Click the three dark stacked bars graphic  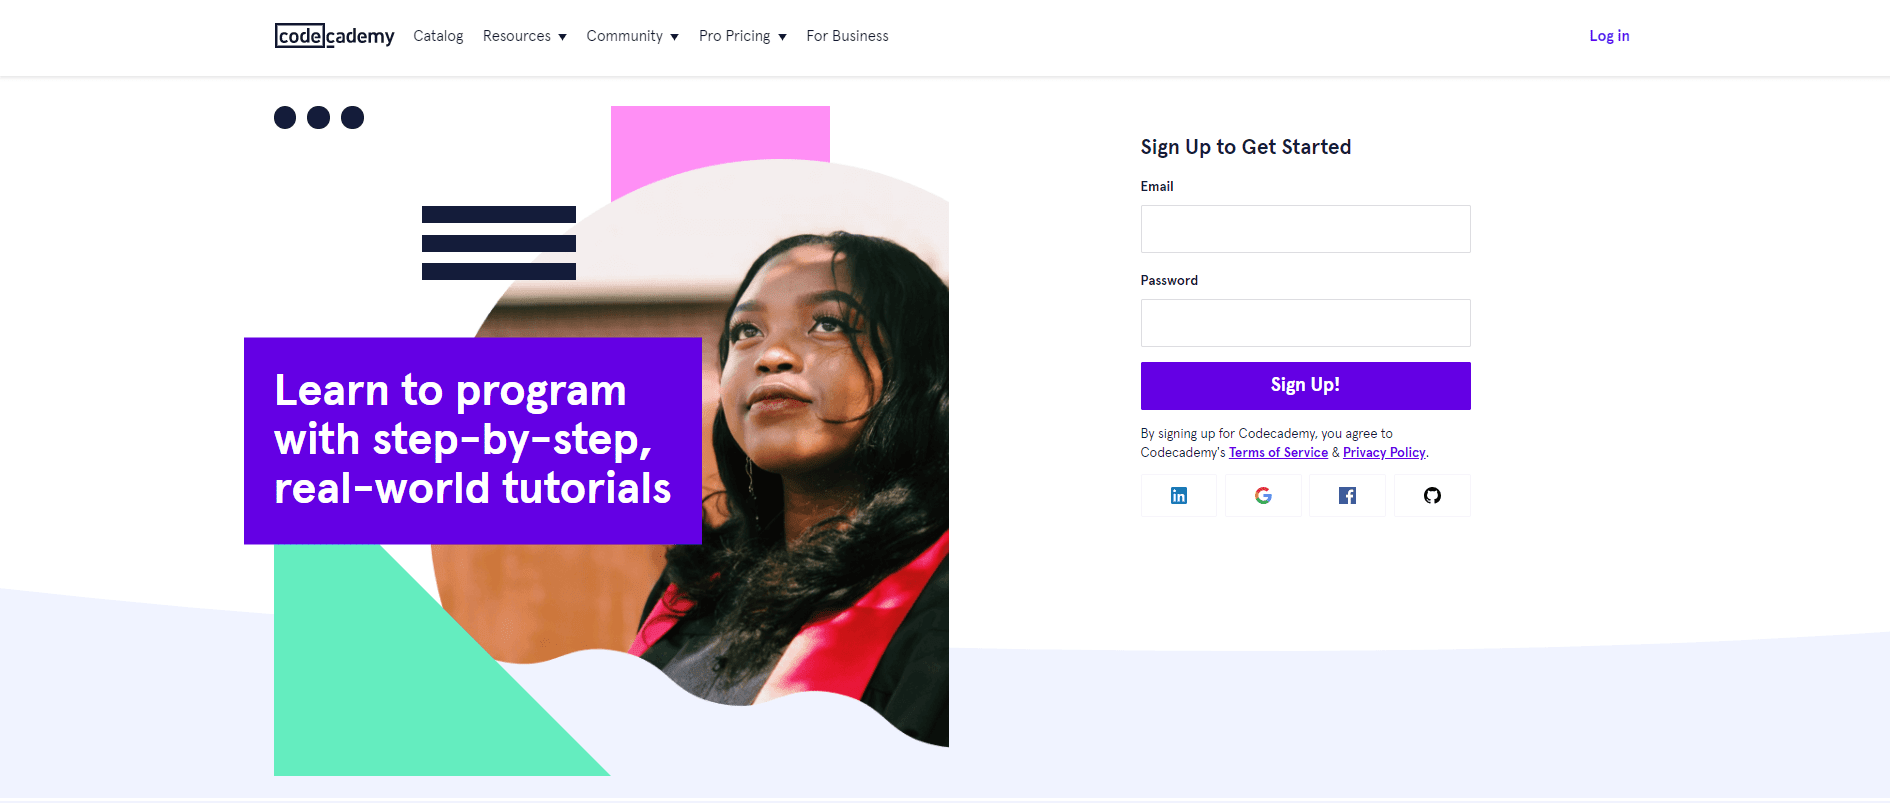click(x=498, y=243)
